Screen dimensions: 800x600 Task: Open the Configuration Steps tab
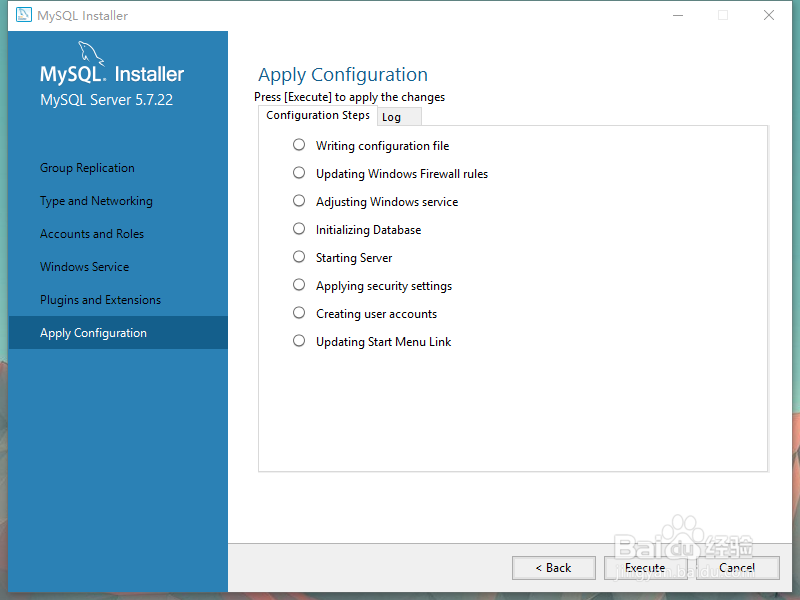pyautogui.click(x=318, y=115)
